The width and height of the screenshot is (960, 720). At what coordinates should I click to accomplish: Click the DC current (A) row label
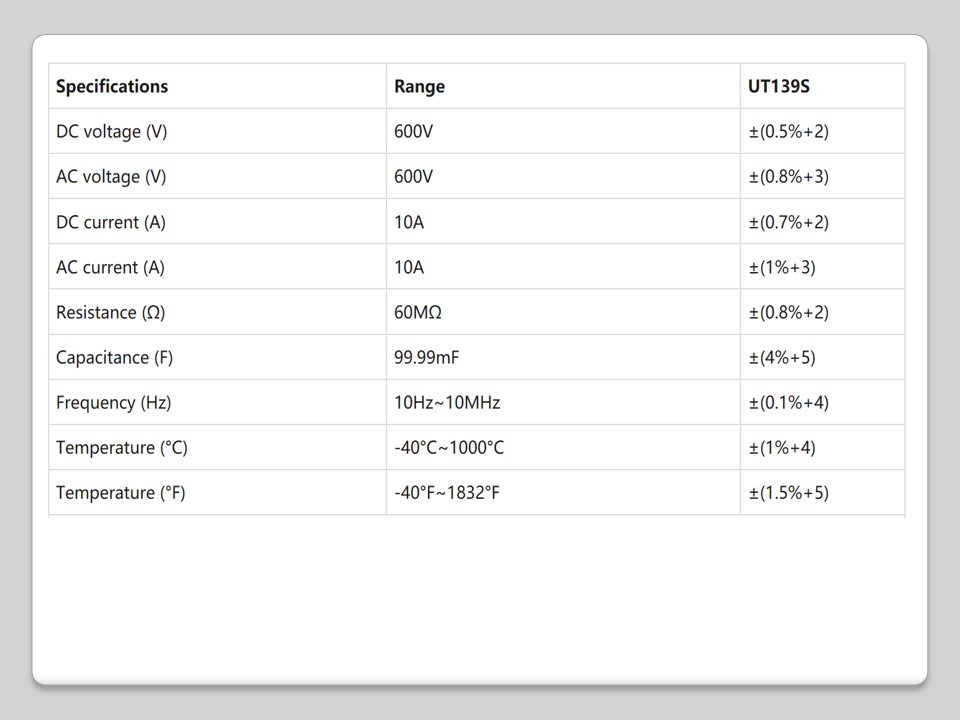[111, 222]
